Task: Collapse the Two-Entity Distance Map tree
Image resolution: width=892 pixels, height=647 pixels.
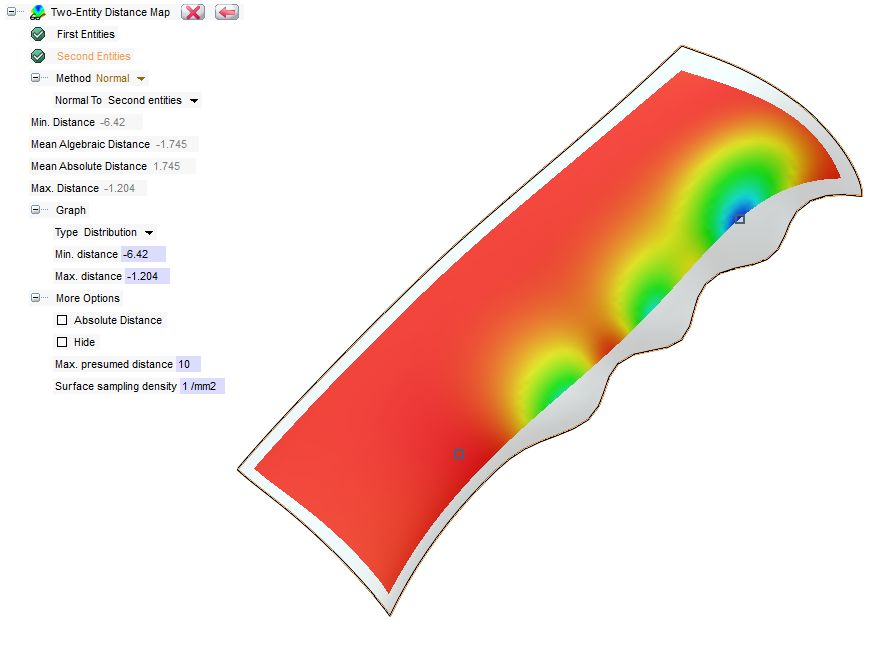Action: click(12, 13)
